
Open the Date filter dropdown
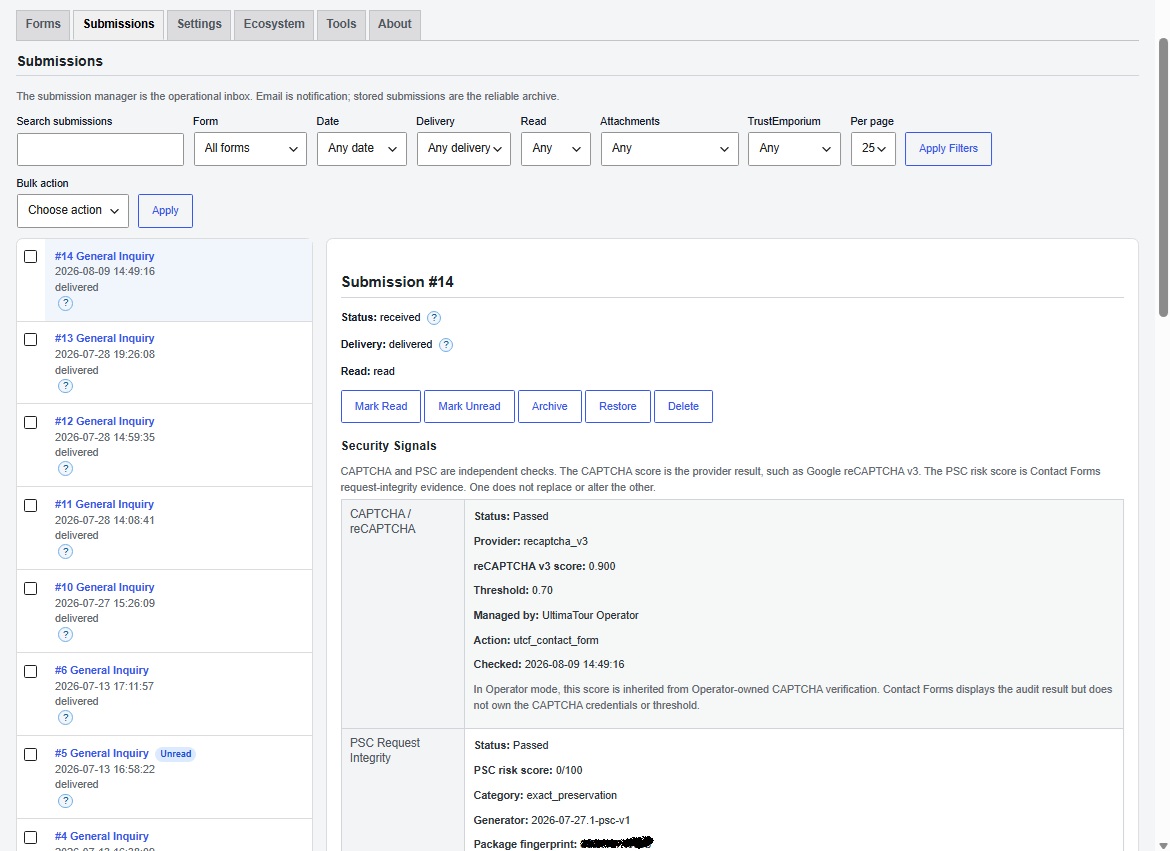click(x=362, y=149)
